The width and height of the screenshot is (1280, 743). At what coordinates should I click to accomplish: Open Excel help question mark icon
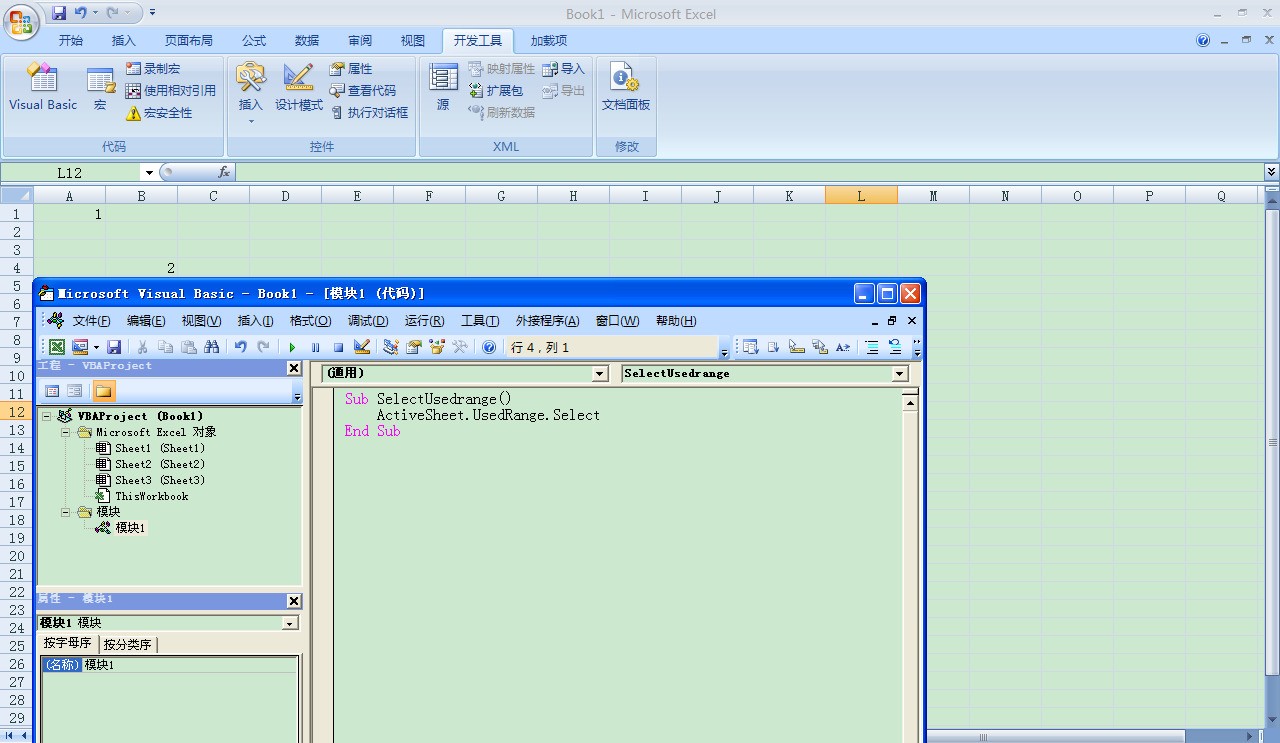(1203, 41)
